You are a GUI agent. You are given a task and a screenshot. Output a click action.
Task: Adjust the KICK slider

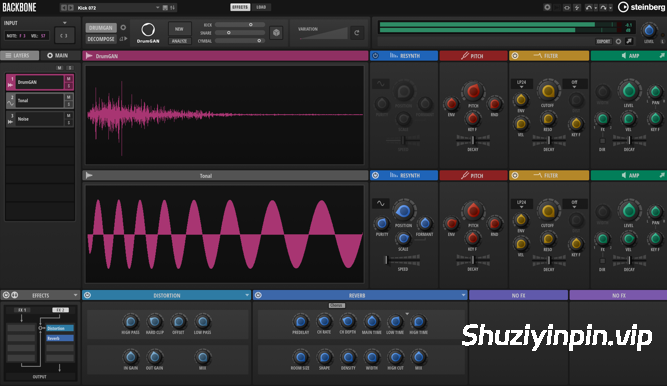tap(240, 25)
